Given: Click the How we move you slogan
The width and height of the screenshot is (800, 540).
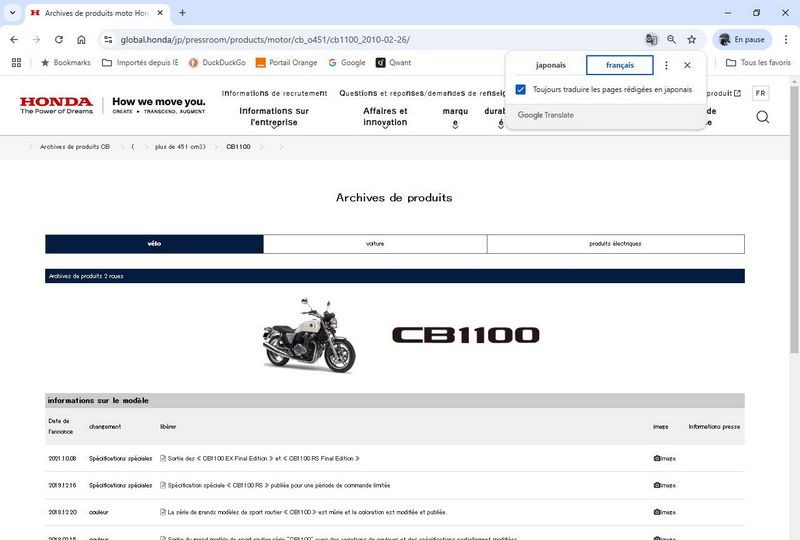Looking at the screenshot, I should point(159,105).
